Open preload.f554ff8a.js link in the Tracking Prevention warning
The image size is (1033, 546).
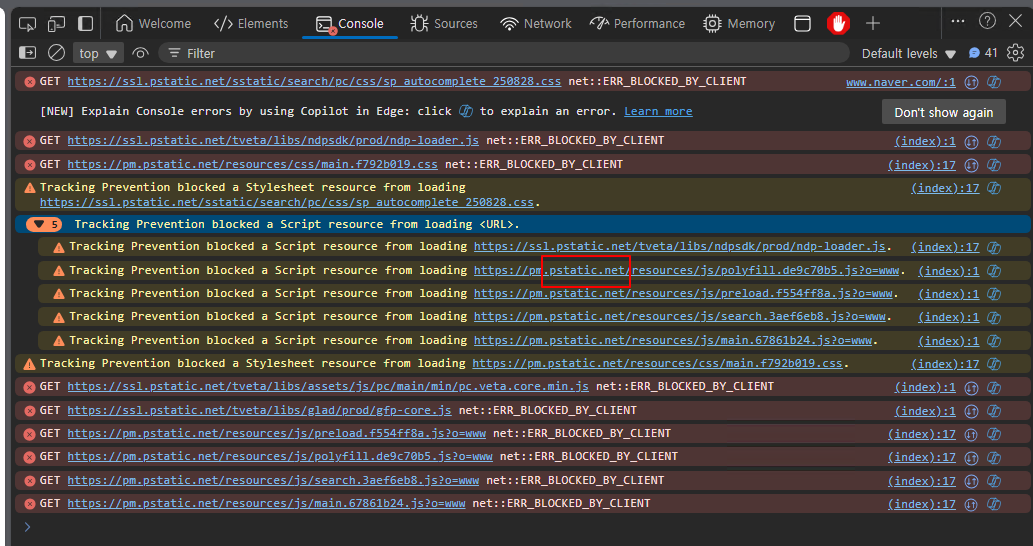pos(683,293)
